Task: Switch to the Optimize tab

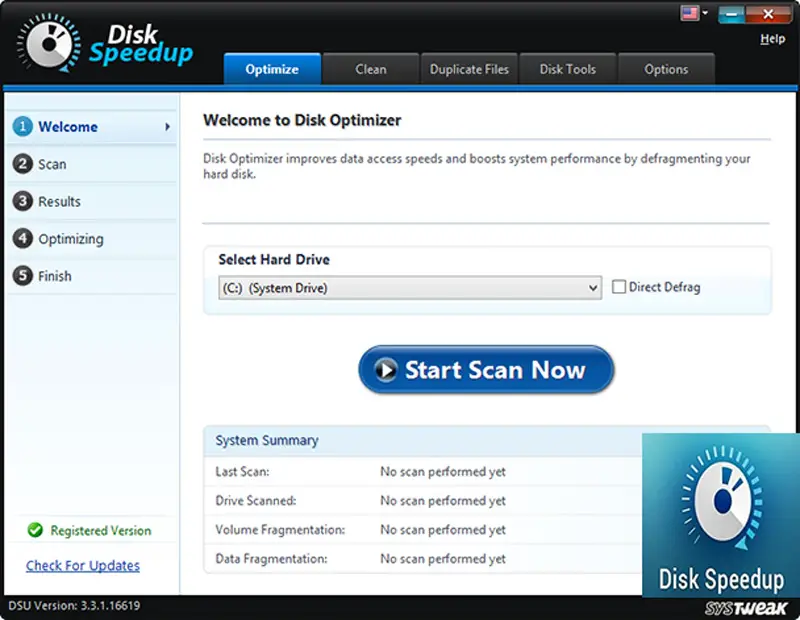Action: click(272, 69)
